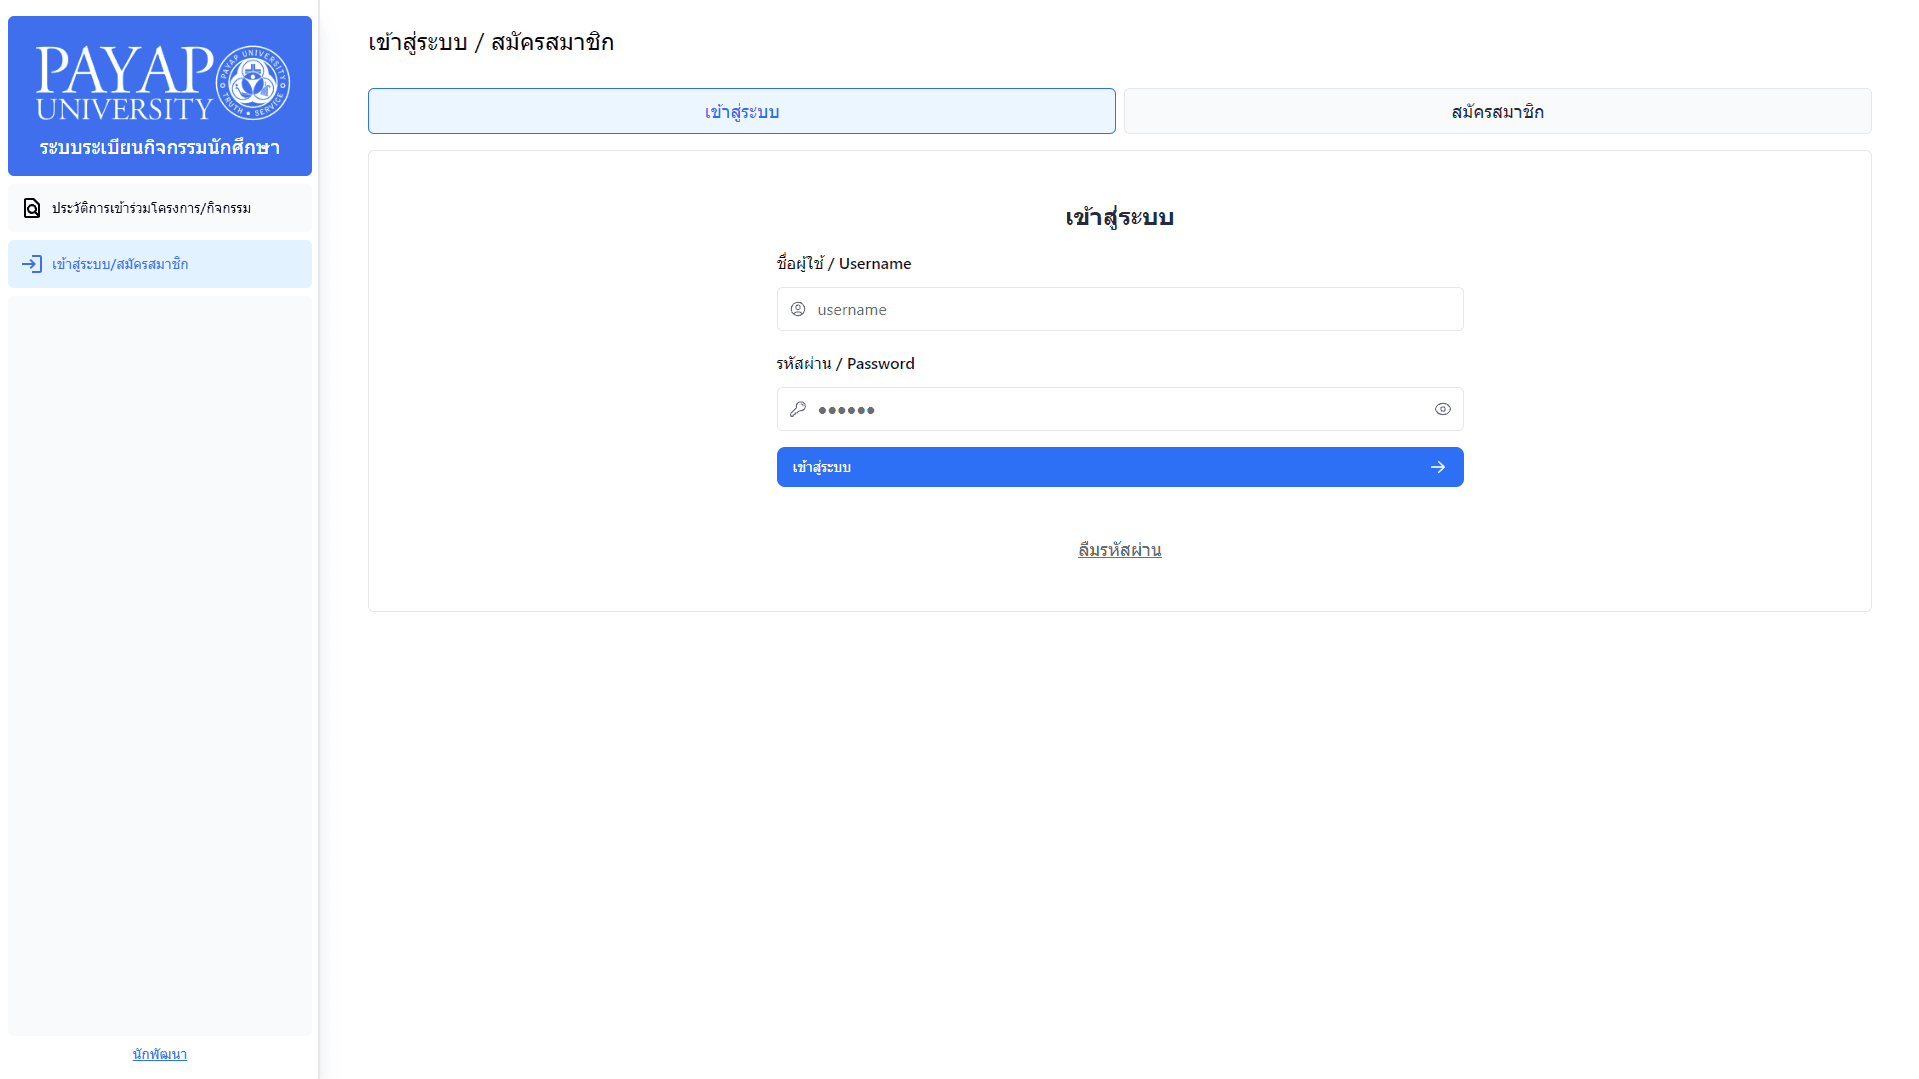The image size is (1919, 1079).
Task: Click the user icon in username field
Action: [798, 309]
